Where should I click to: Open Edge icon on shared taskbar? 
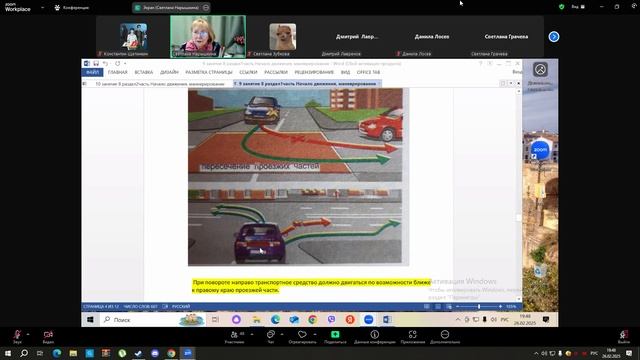coord(276,320)
